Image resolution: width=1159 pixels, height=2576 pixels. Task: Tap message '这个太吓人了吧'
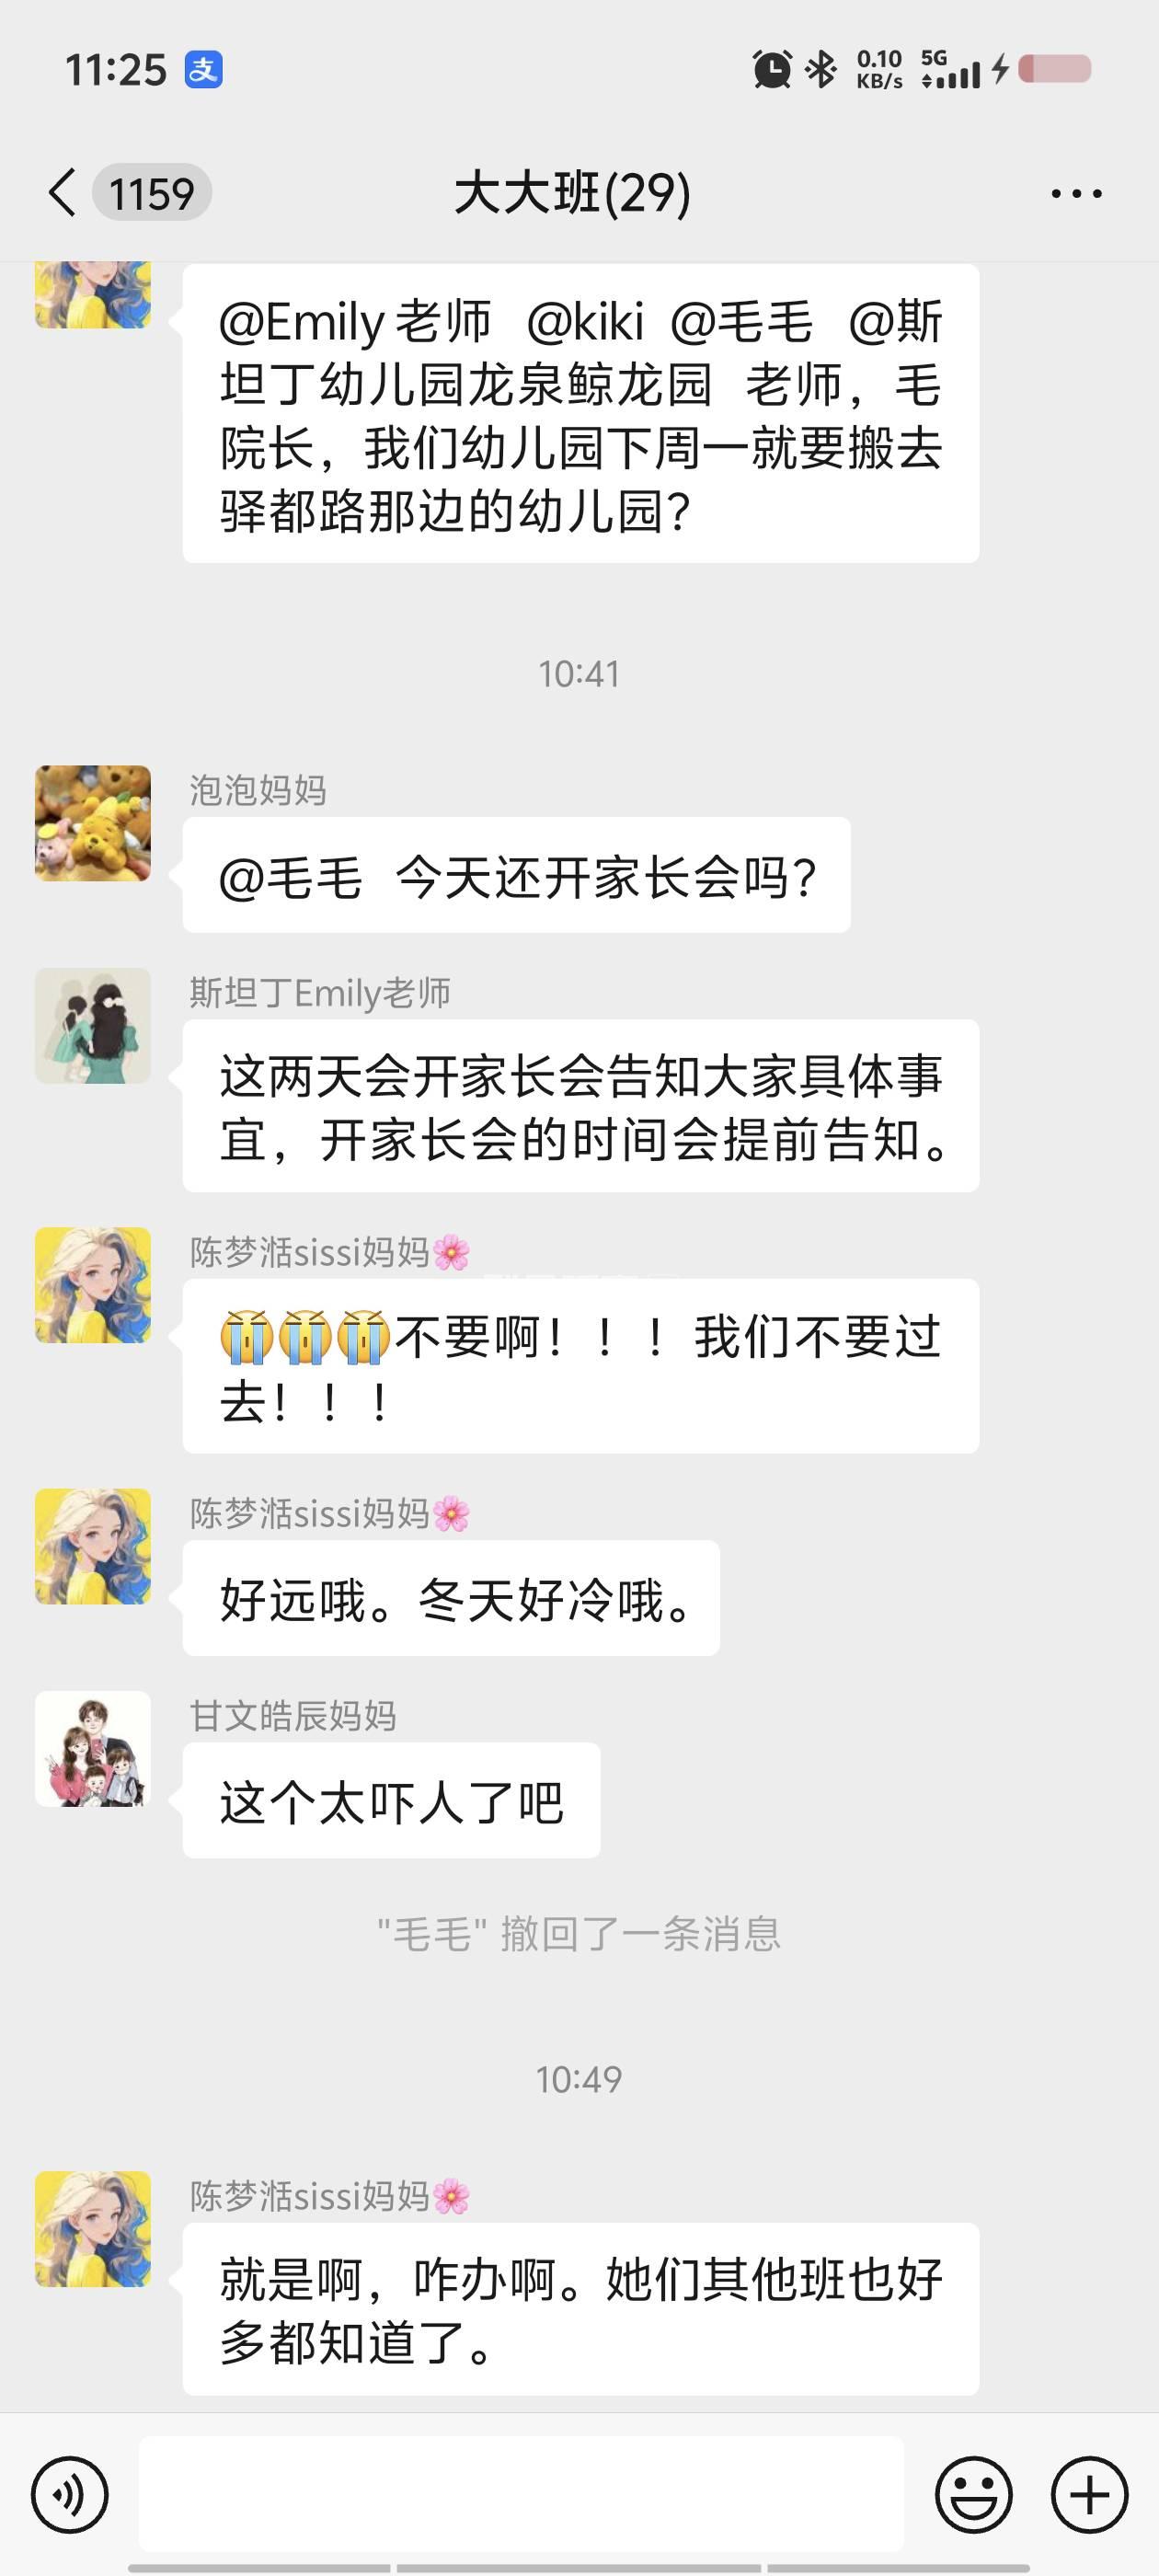(392, 1800)
